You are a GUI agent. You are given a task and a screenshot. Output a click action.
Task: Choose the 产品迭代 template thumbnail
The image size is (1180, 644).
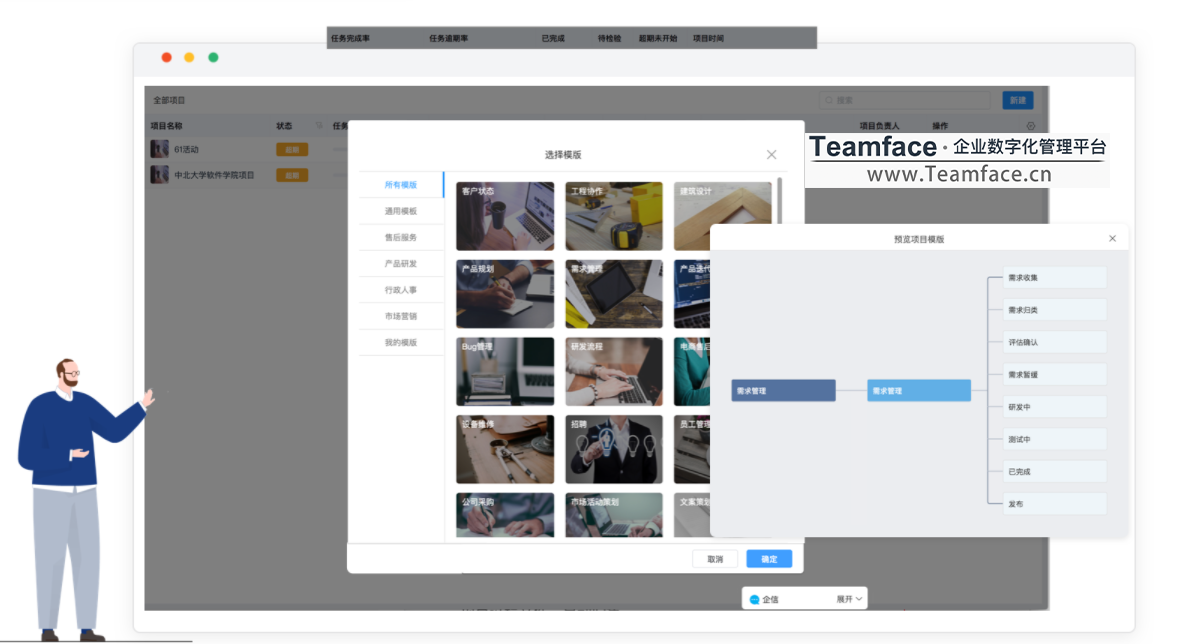(692, 293)
